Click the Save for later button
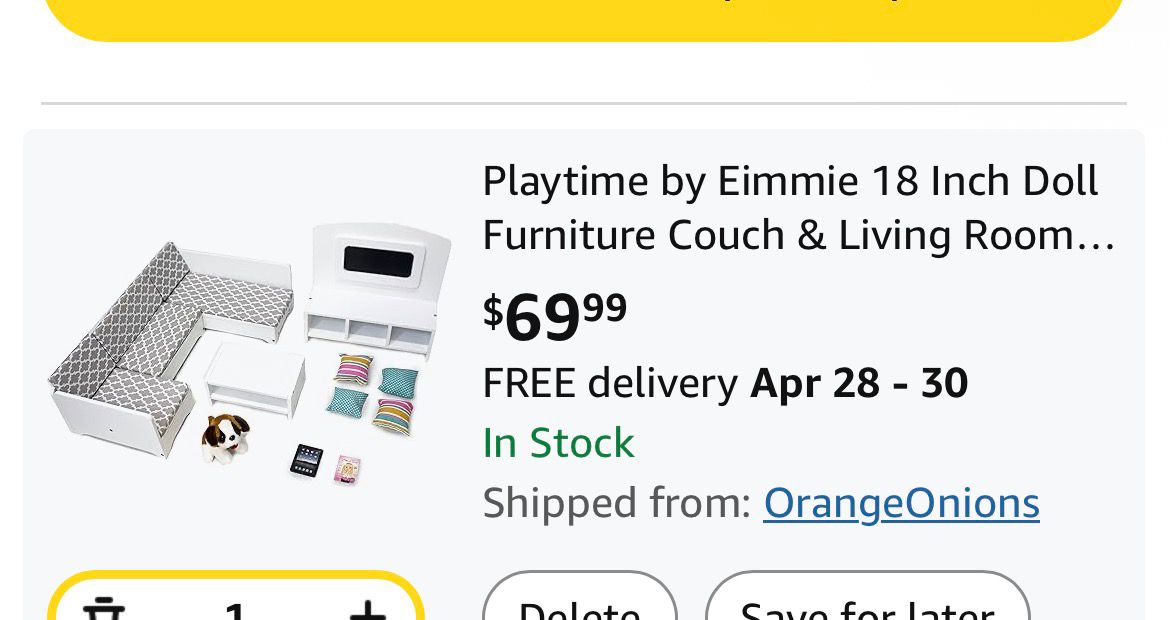The image size is (1170, 620). pyautogui.click(x=867, y=603)
